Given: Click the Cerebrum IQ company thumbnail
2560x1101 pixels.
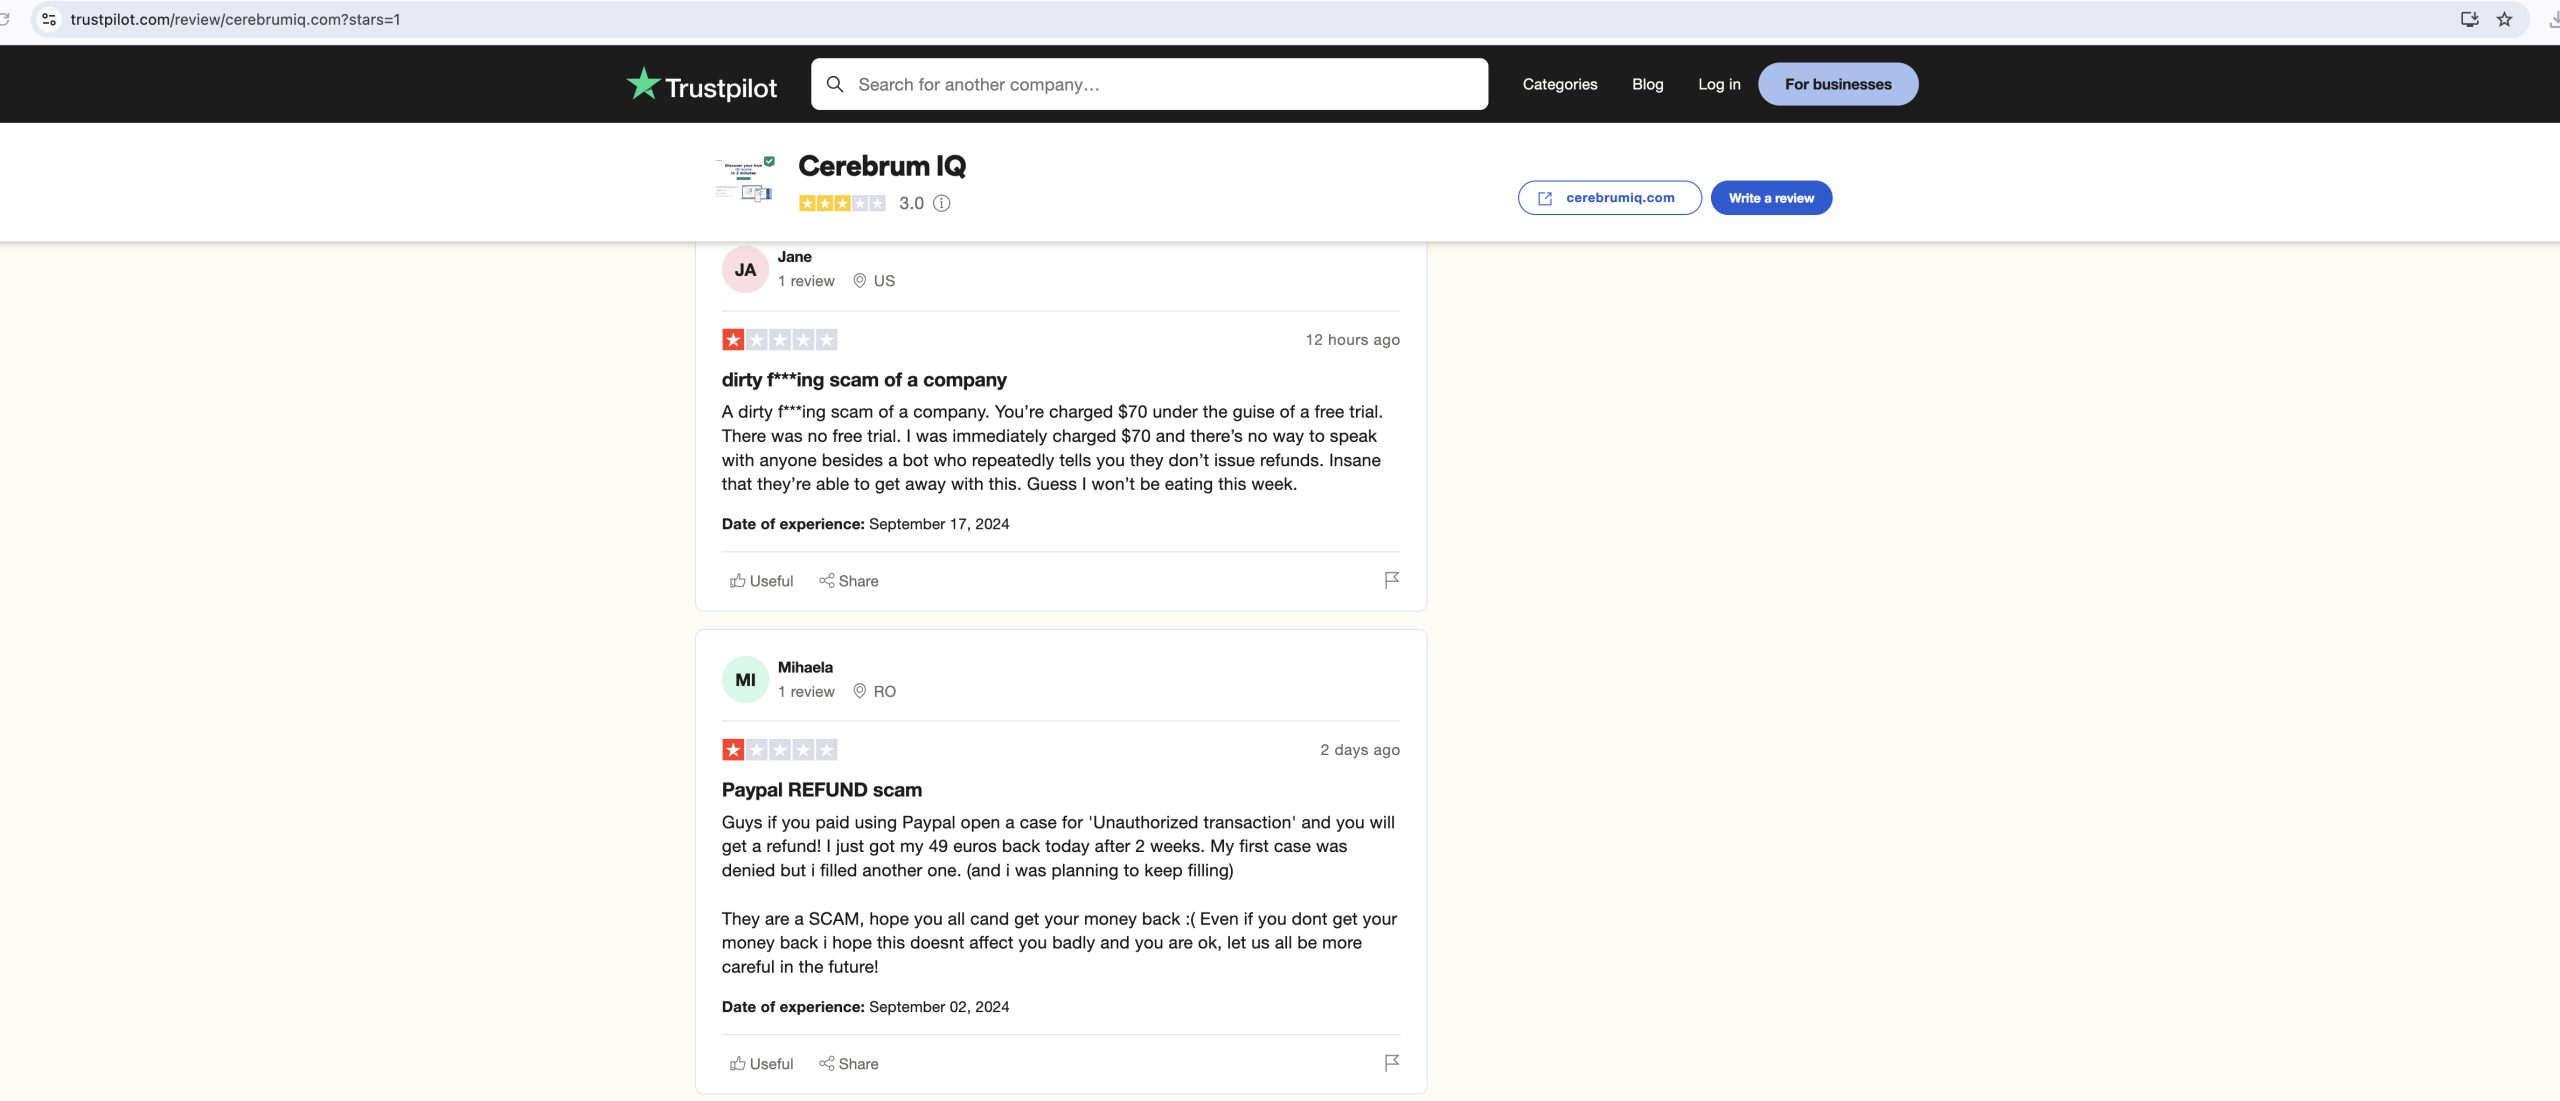Looking at the screenshot, I should pos(745,180).
